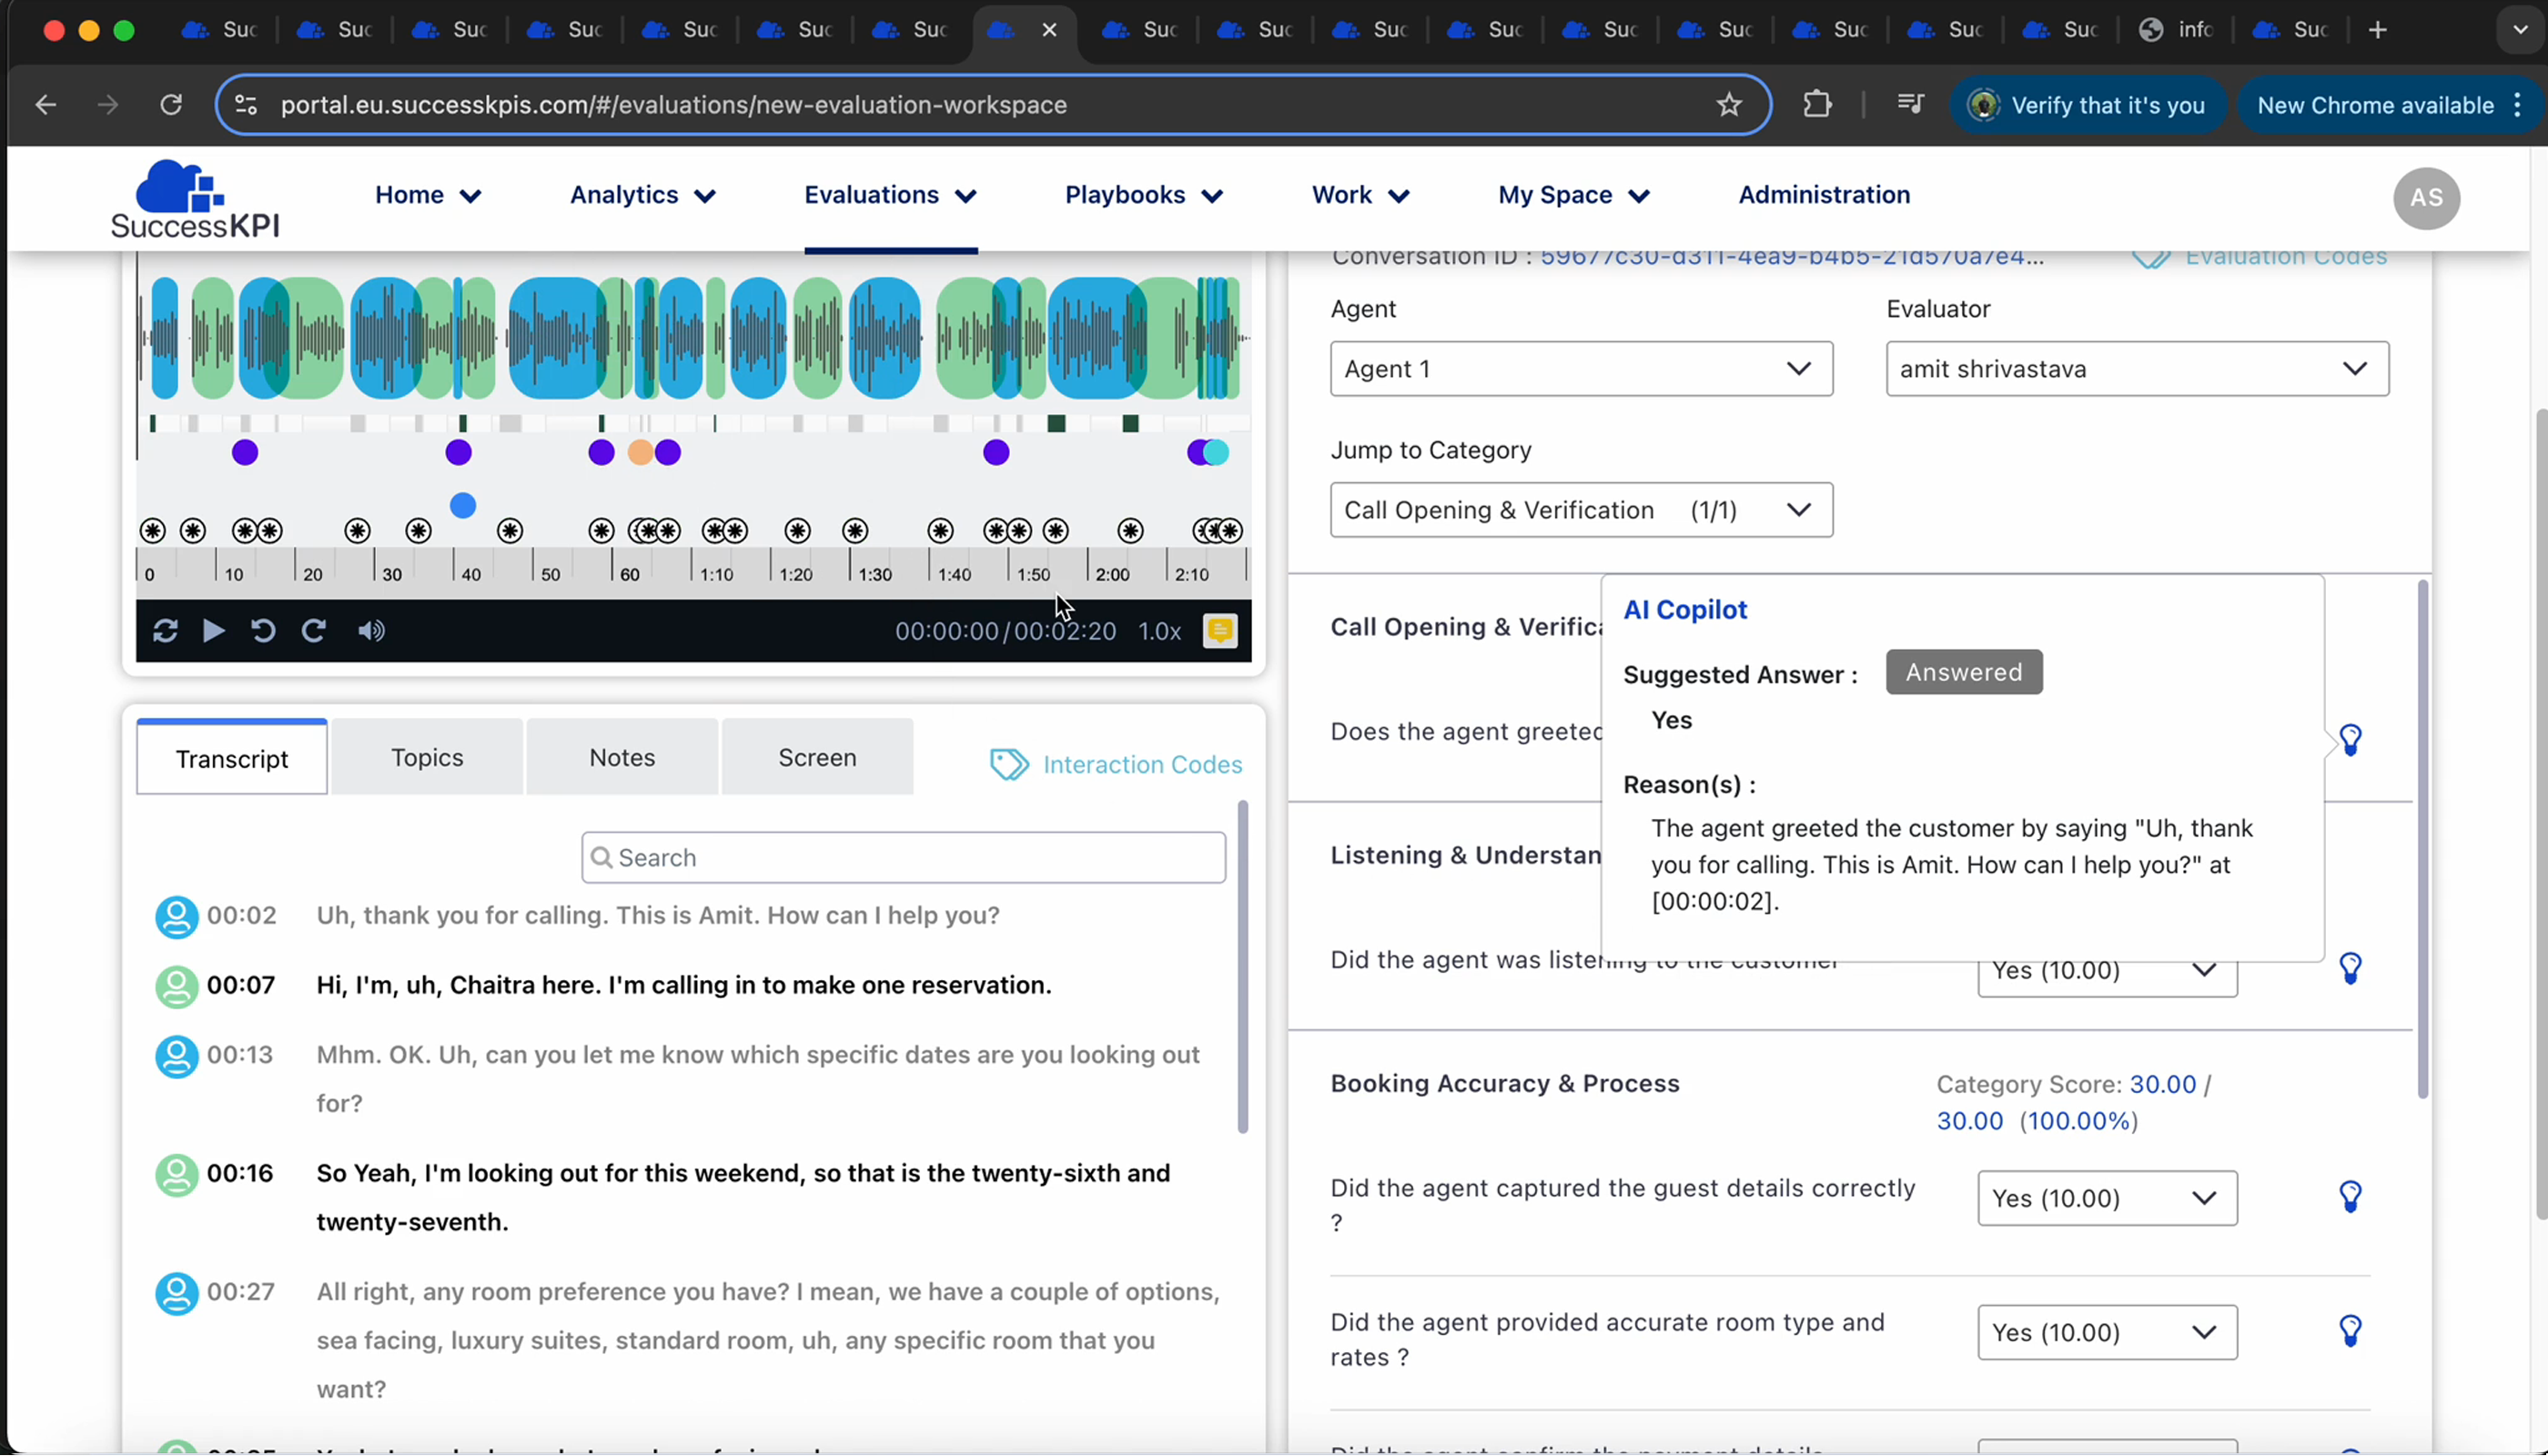Image resolution: width=2548 pixels, height=1456 pixels.
Task: Open the Analytics menu
Action: pos(643,195)
